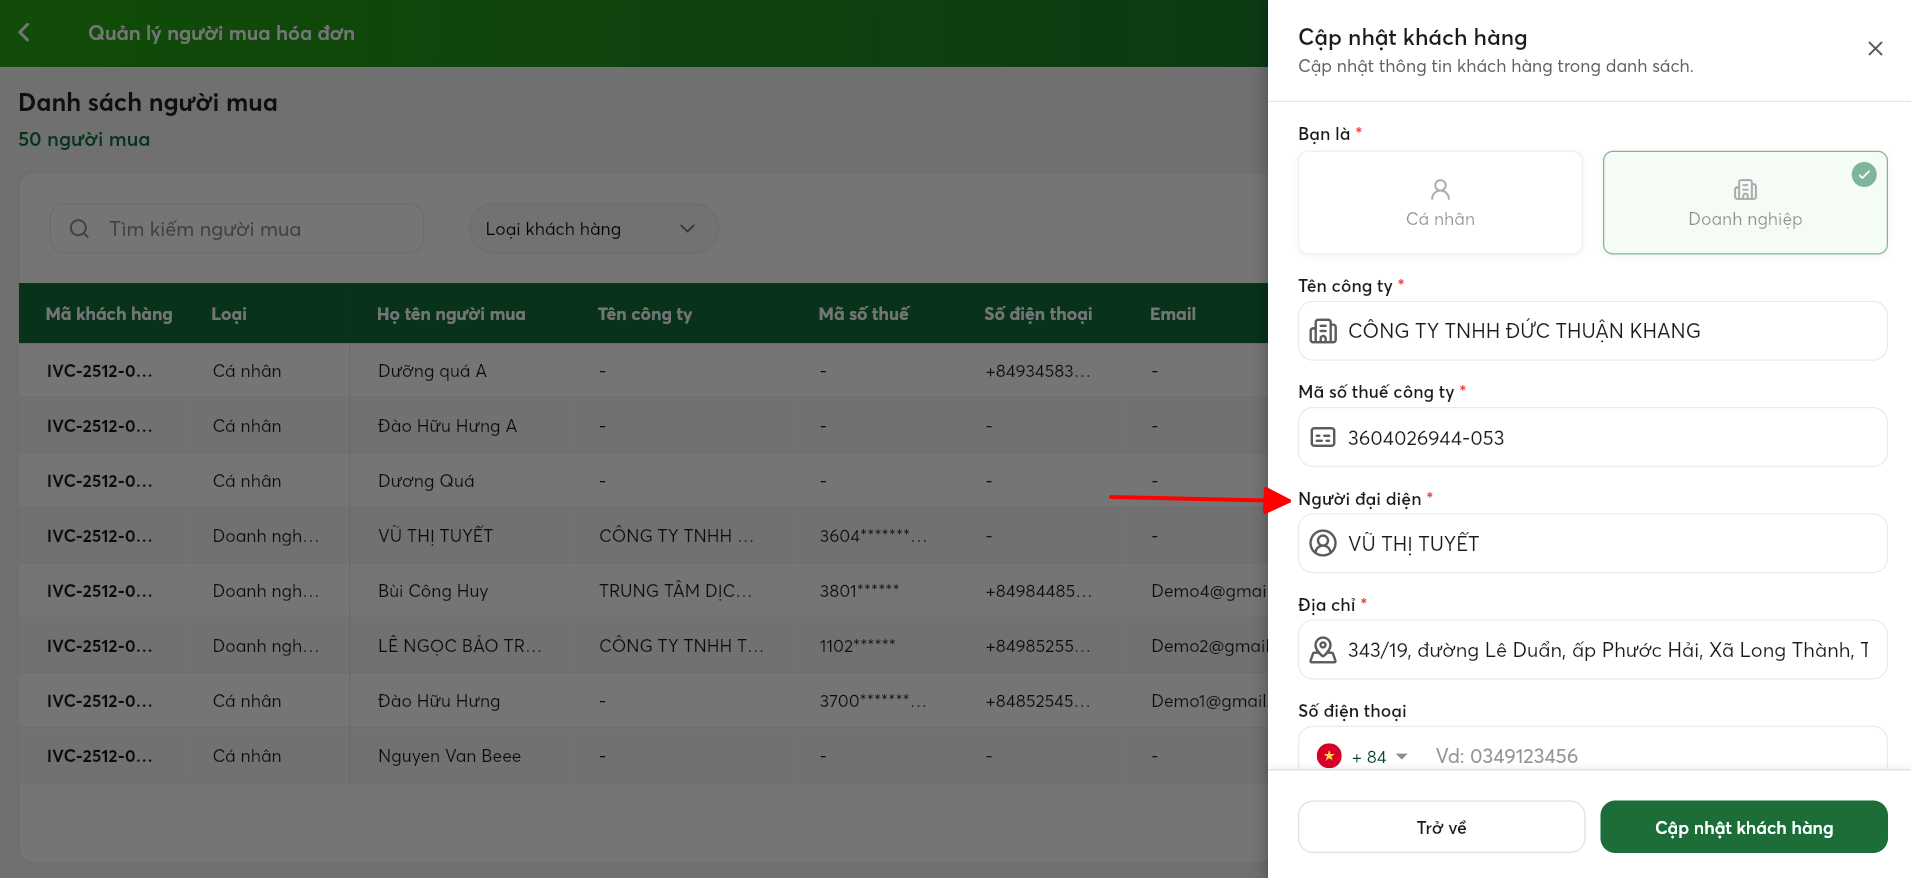Select the Bùi Công Huy customer row
This screenshot has width=1911, height=878.
pyautogui.click(x=432, y=591)
